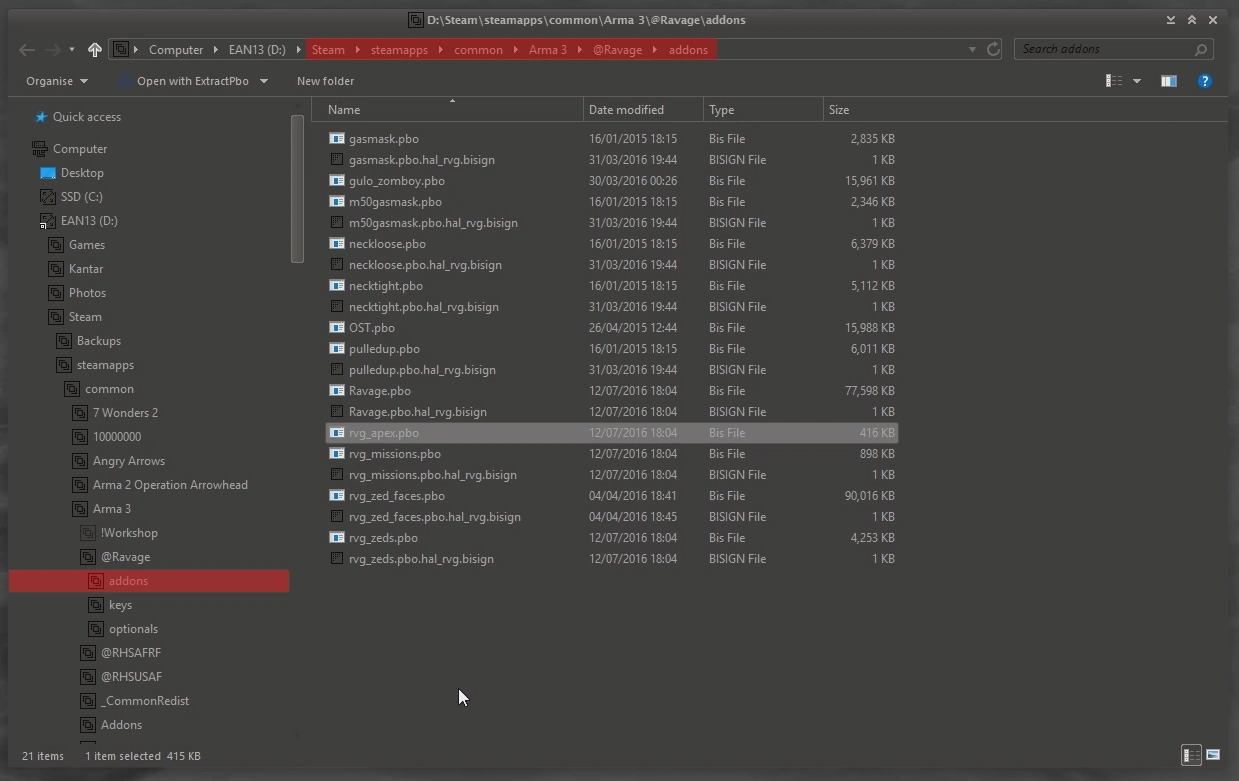The image size is (1239, 781).
Task: Select Arma 3 in the address breadcrumb
Action: tap(548, 49)
